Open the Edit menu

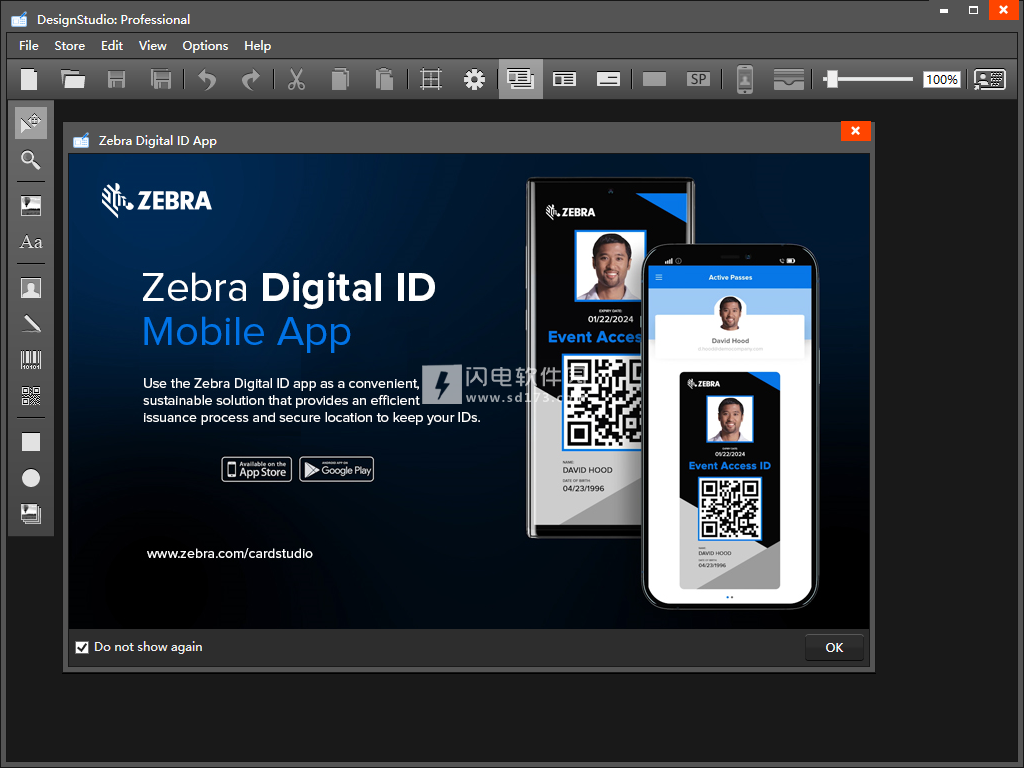(x=112, y=46)
